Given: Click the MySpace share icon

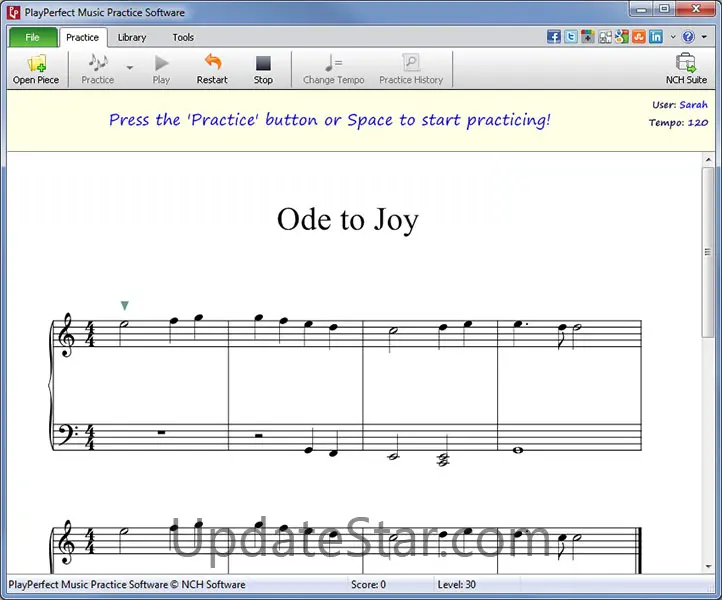Looking at the screenshot, I should coord(605,37).
